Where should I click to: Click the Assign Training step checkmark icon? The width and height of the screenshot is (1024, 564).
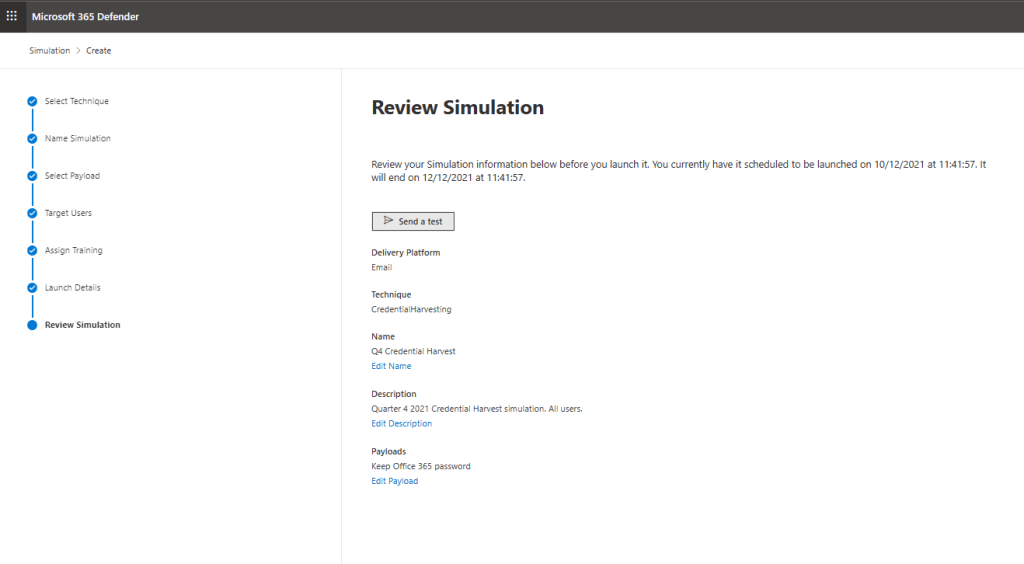tap(33, 250)
